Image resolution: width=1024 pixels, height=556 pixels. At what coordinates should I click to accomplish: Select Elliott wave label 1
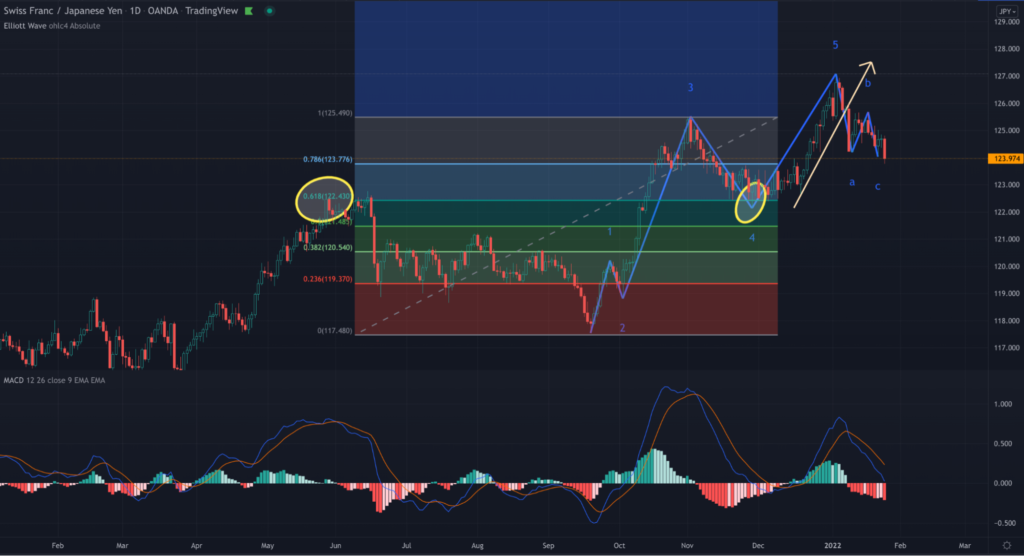click(x=610, y=232)
